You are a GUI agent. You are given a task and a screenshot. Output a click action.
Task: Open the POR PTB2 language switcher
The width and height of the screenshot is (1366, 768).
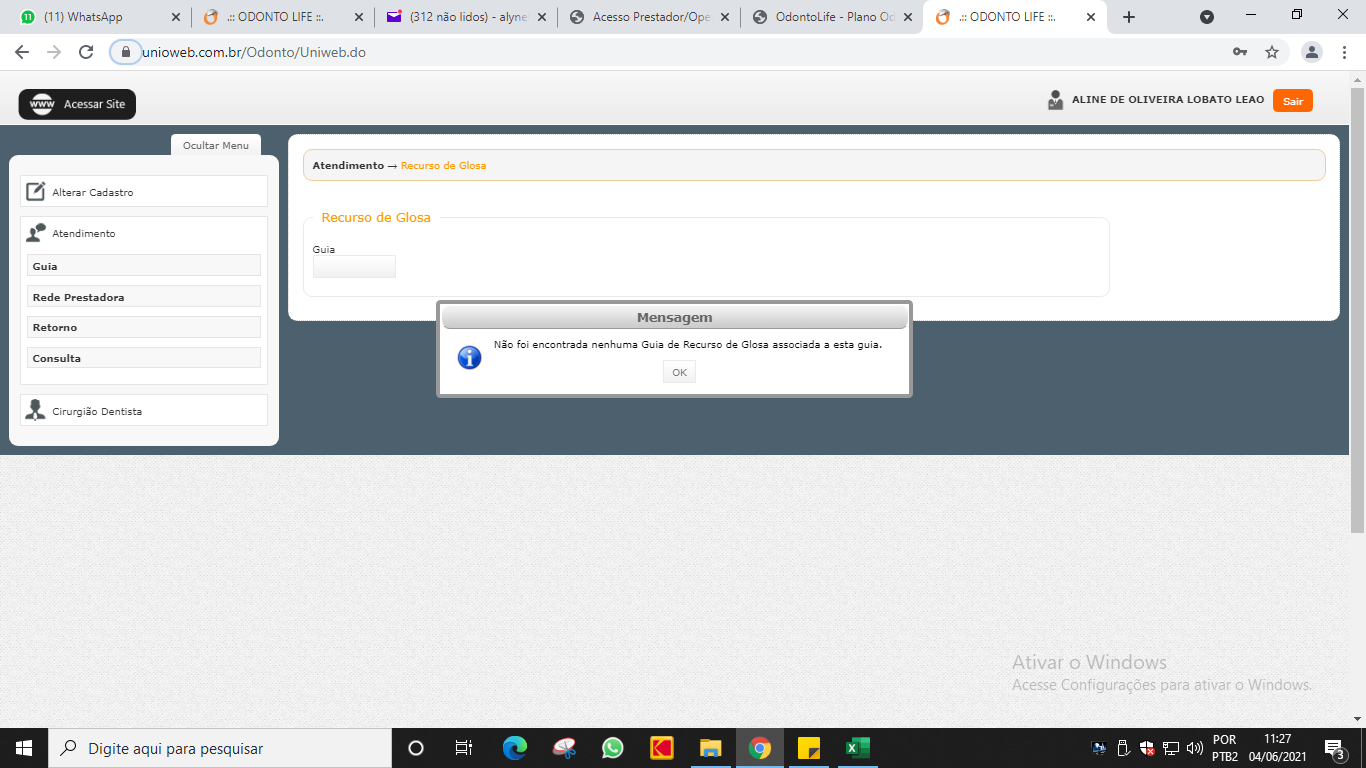(x=1225, y=748)
